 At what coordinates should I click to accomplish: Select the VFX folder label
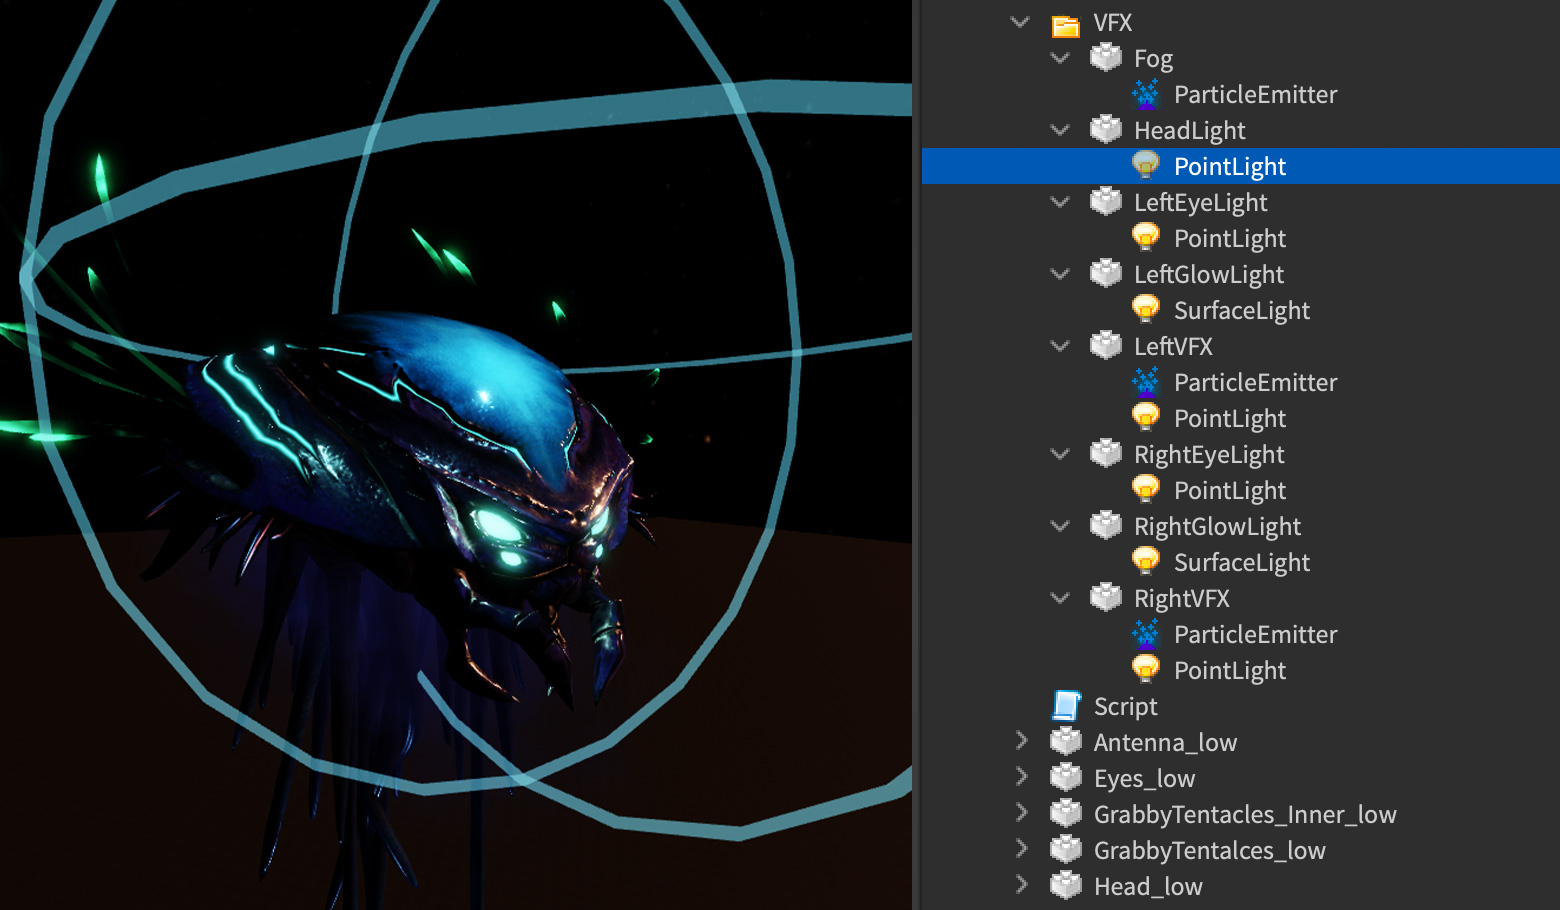tap(1113, 23)
